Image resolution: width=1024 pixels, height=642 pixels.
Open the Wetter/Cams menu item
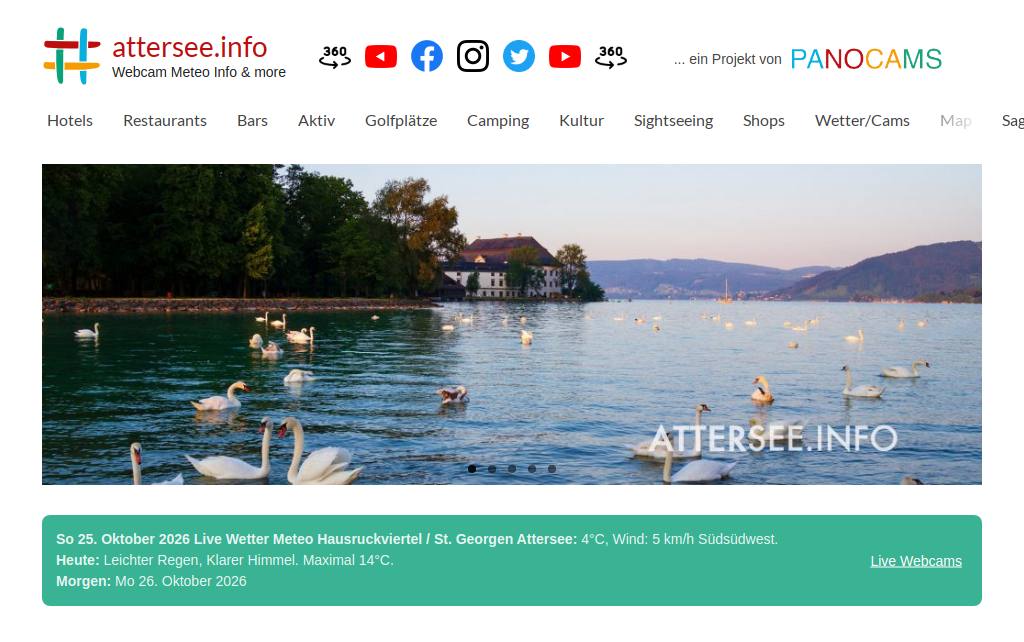pos(862,121)
